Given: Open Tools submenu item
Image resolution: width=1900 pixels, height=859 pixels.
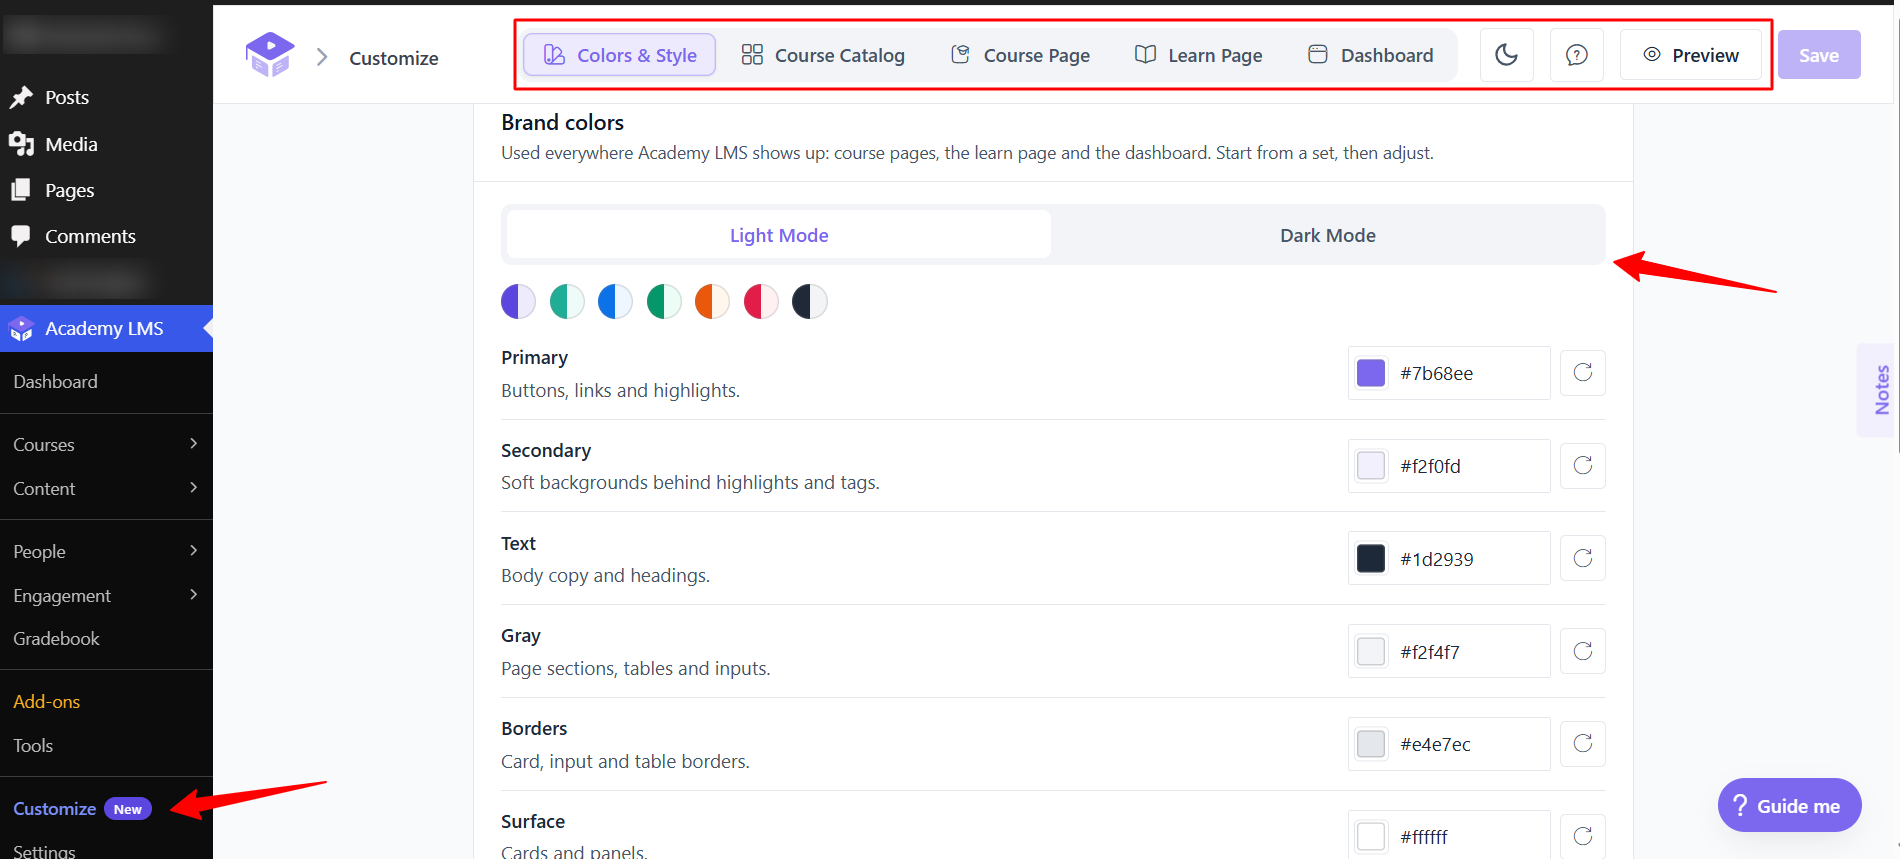Looking at the screenshot, I should (33, 745).
